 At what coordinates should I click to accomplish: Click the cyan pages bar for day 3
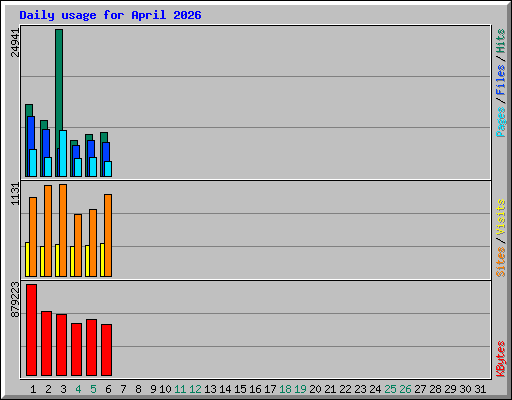(x=63, y=153)
